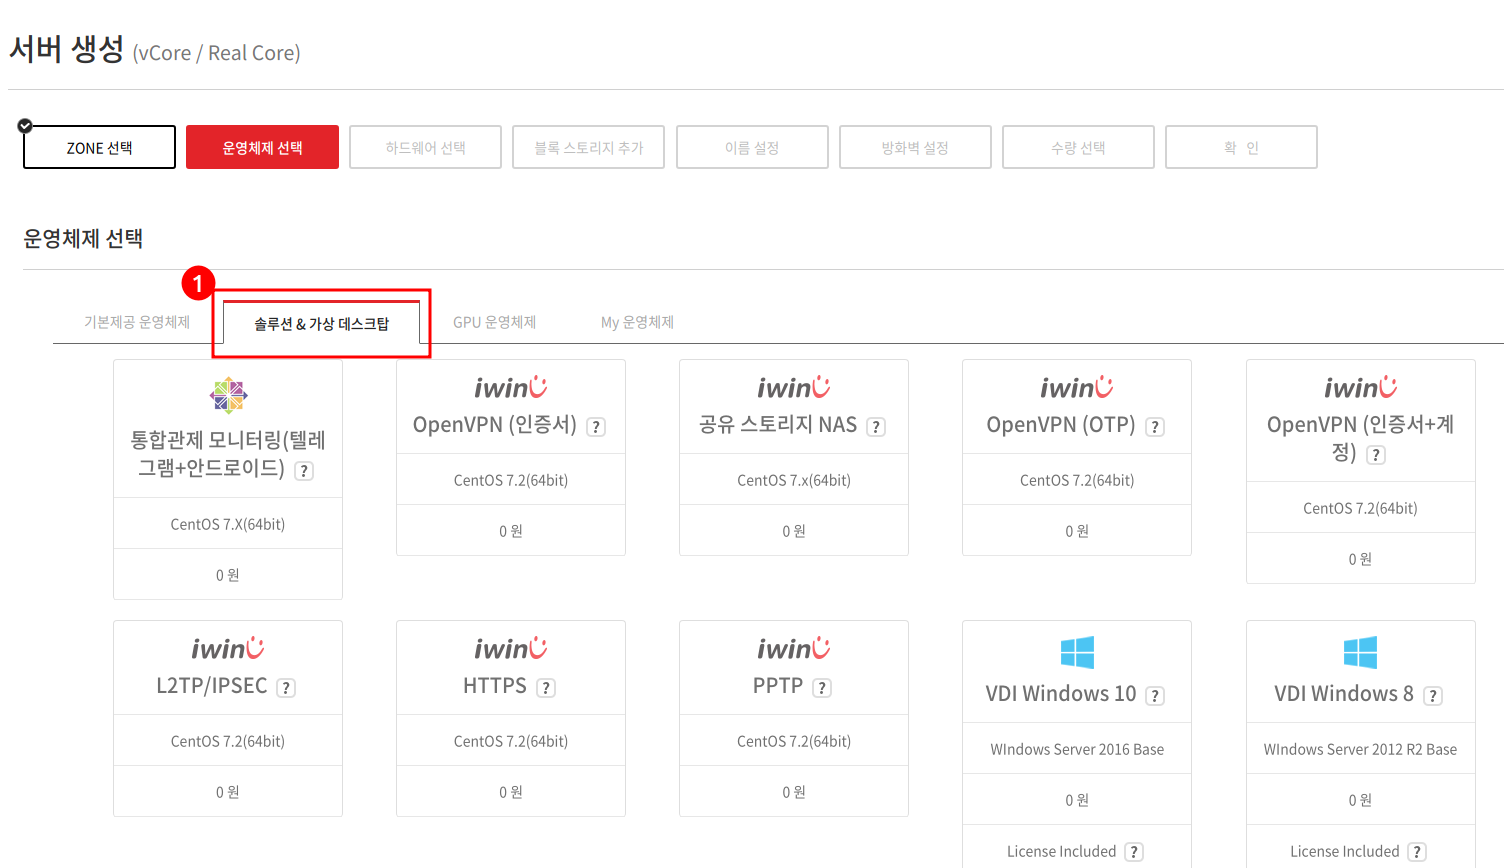Go to the ZONE 선택 step
1504x868 pixels.
click(100, 147)
